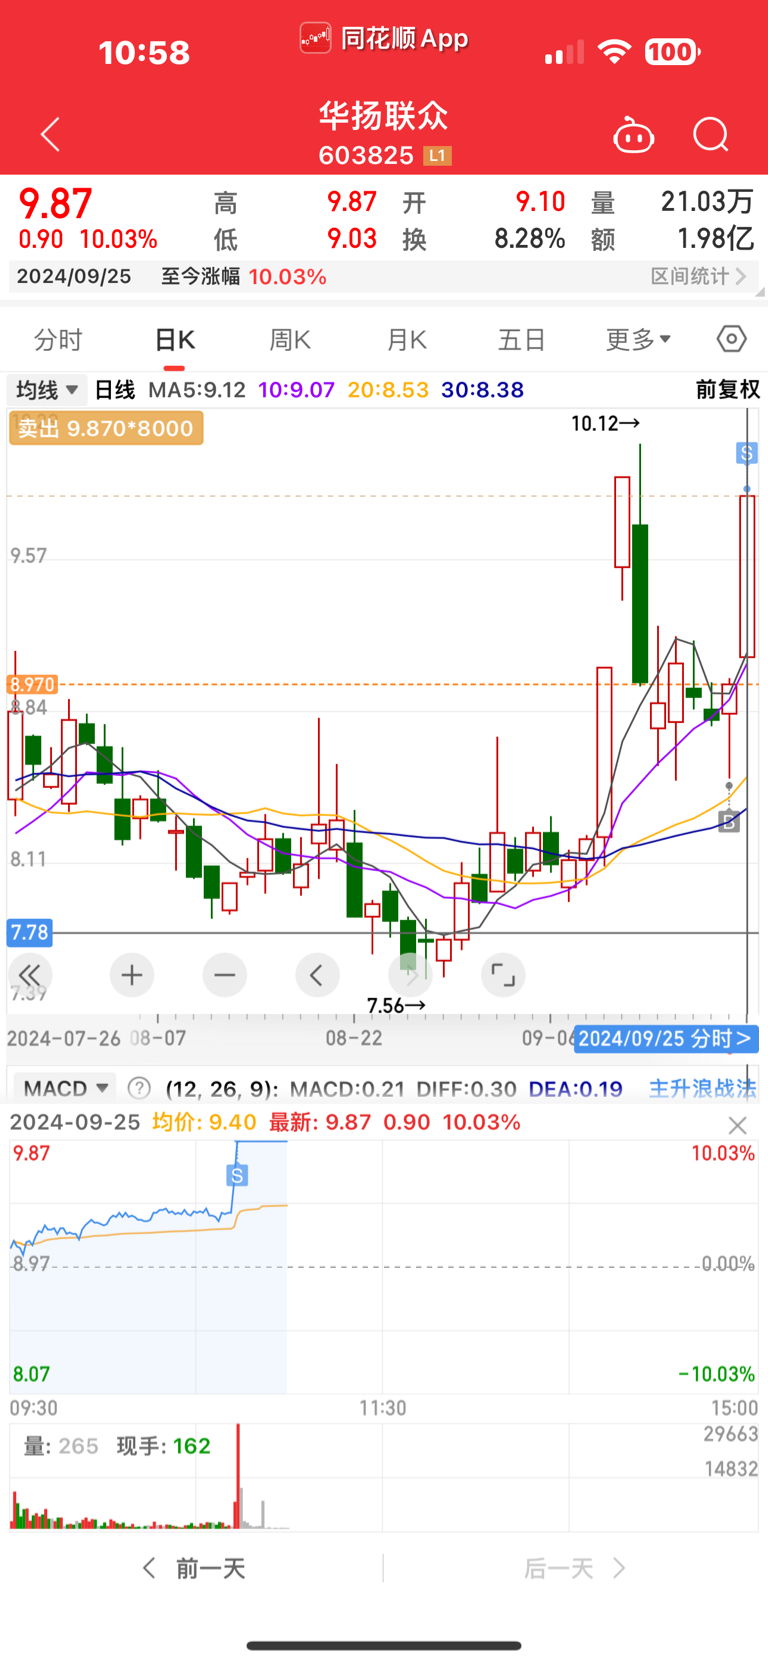Tap the back arrow in header
This screenshot has height=1665, width=768.
[x=50, y=134]
